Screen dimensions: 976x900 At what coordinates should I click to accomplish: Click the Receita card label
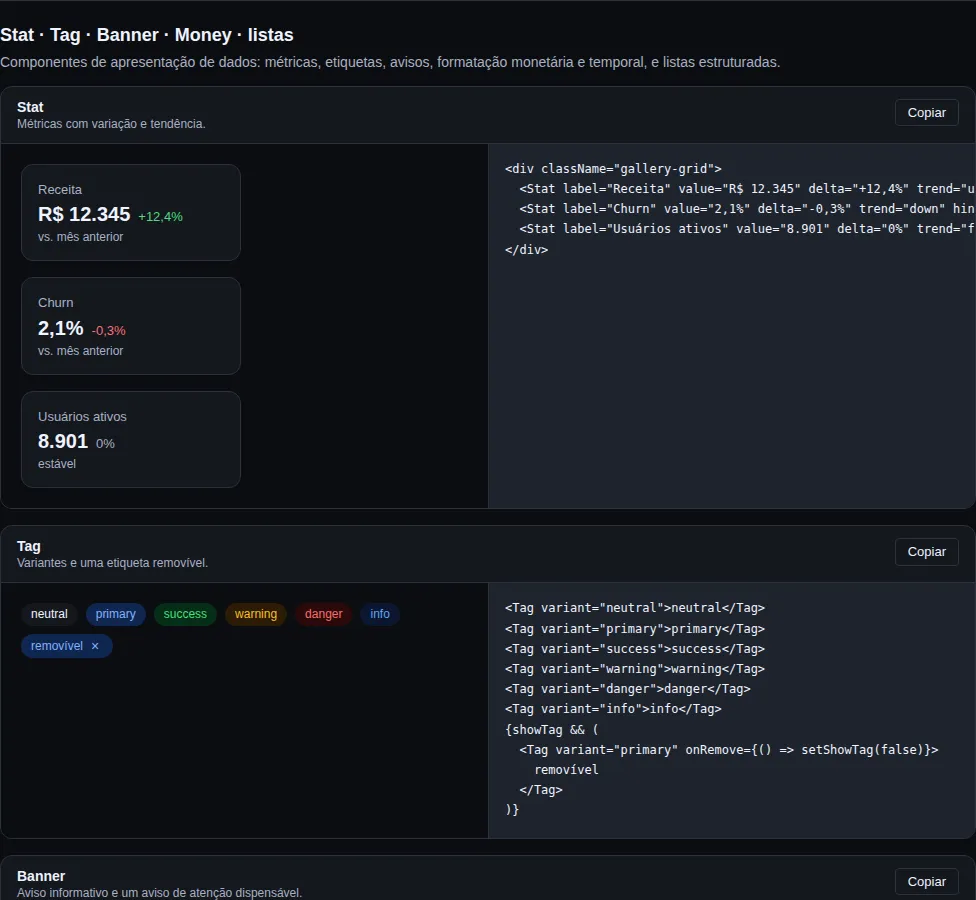(60, 189)
